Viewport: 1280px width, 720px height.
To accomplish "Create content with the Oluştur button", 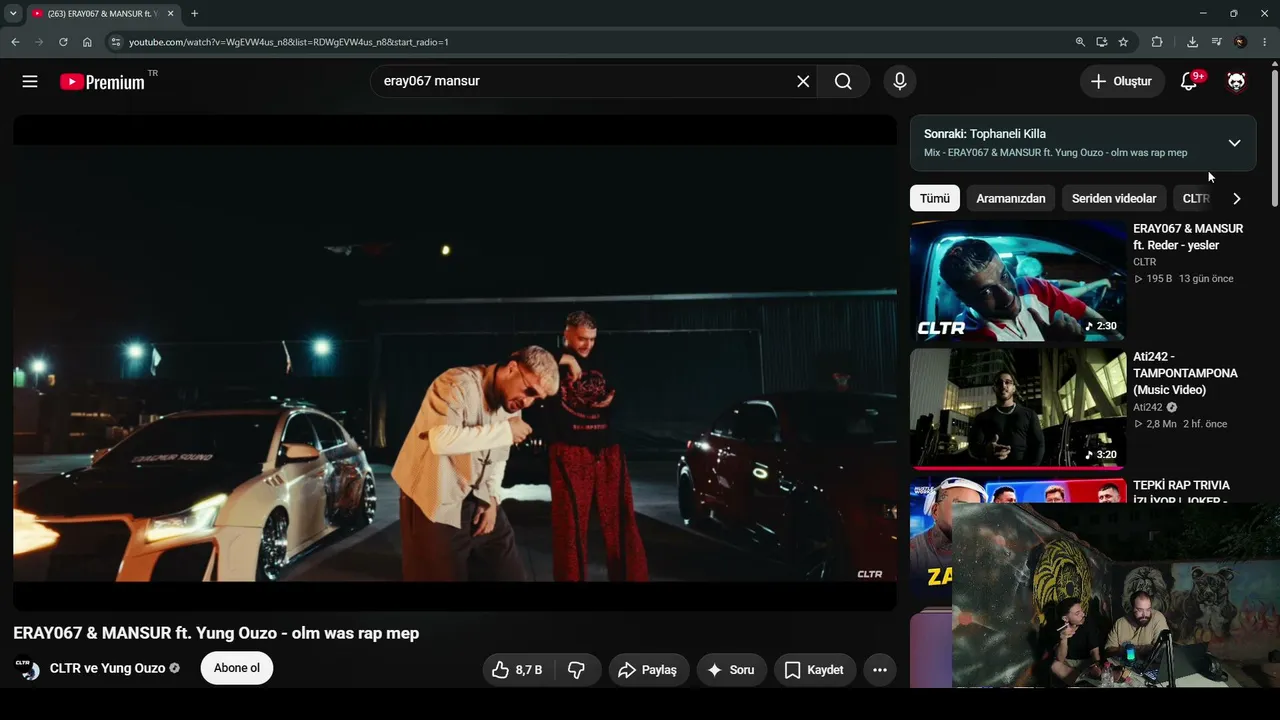I will pyautogui.click(x=1122, y=81).
